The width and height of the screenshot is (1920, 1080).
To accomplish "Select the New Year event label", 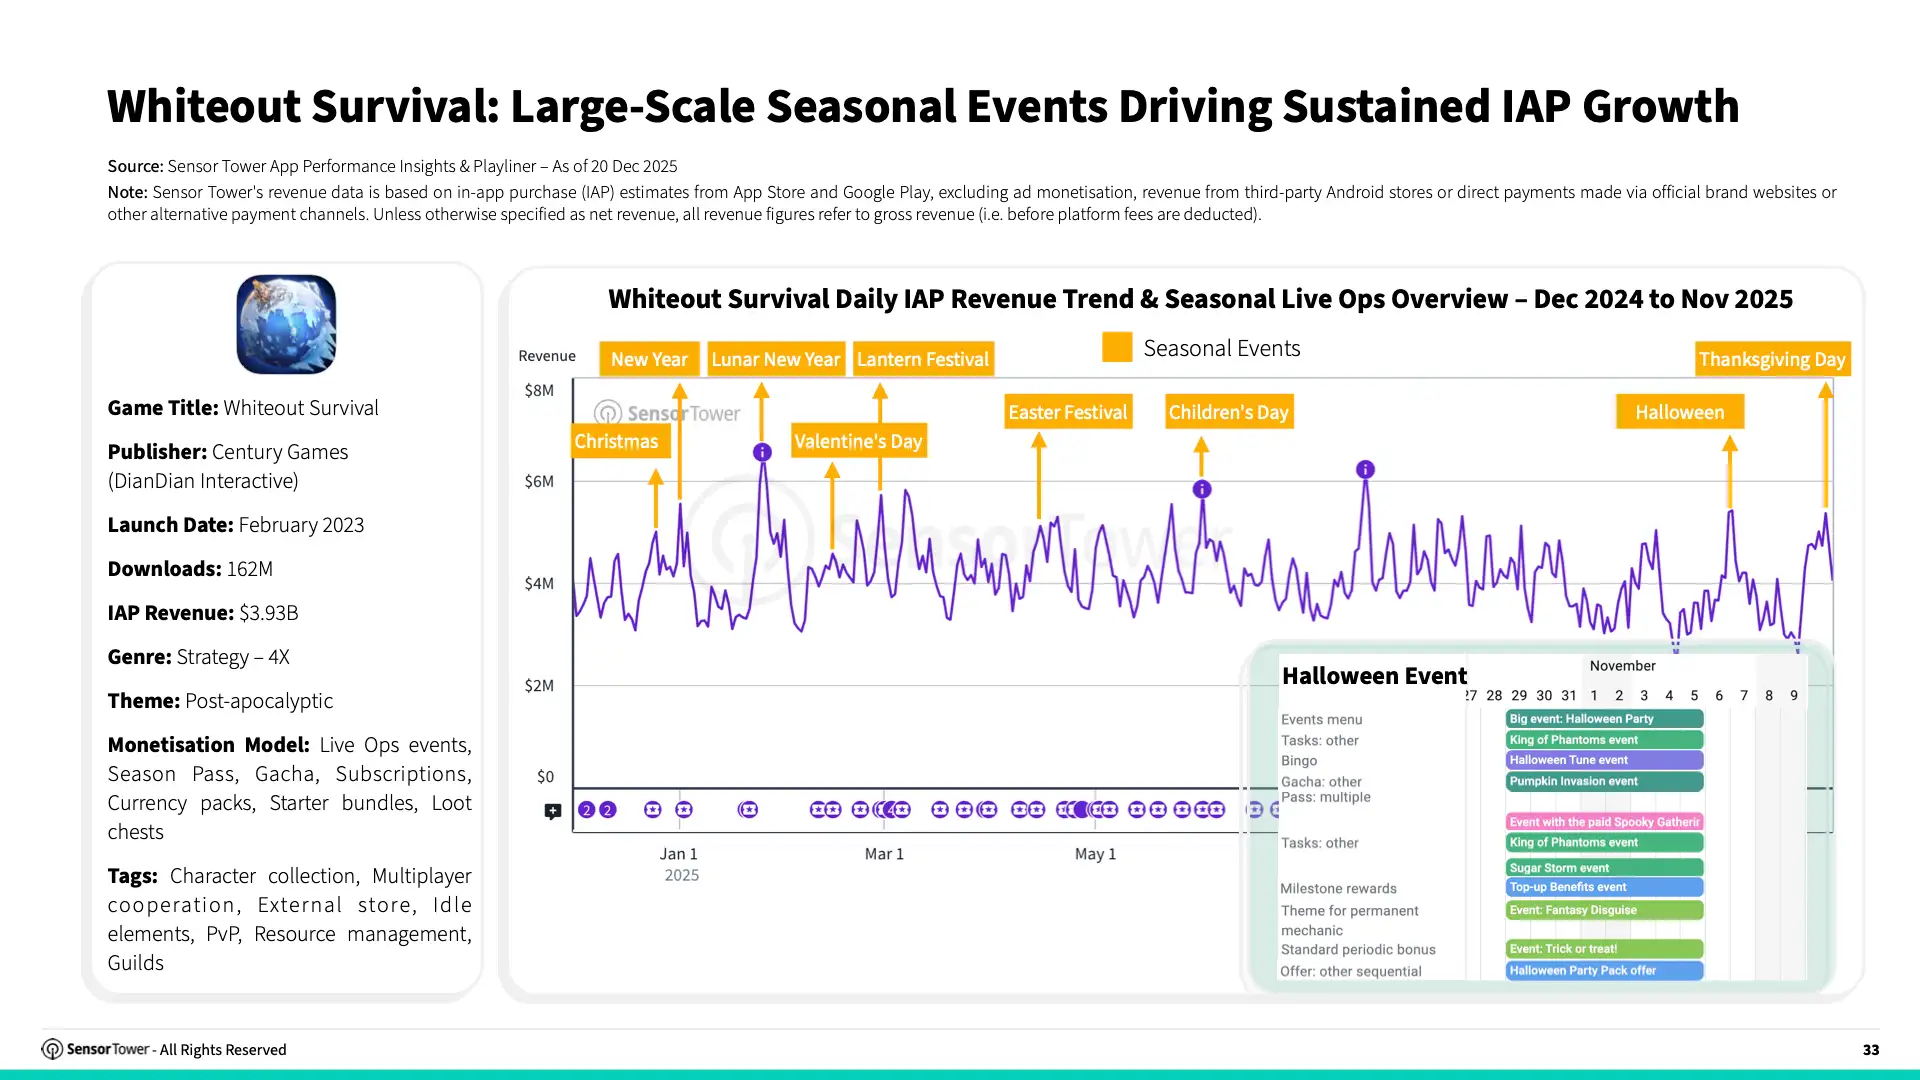I will [x=649, y=359].
